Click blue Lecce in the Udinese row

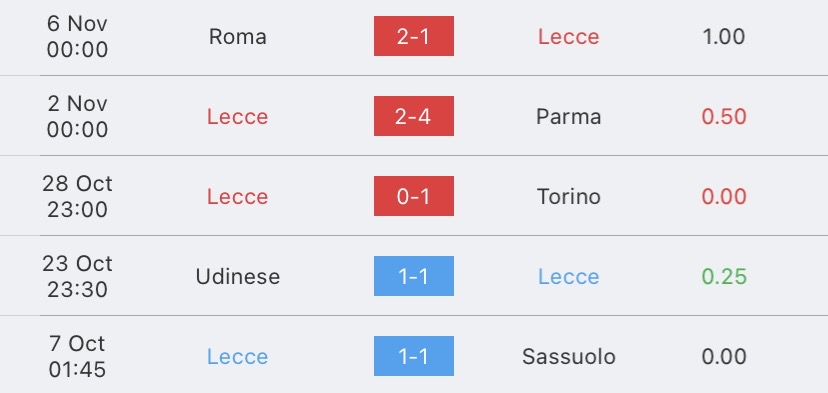coord(569,277)
